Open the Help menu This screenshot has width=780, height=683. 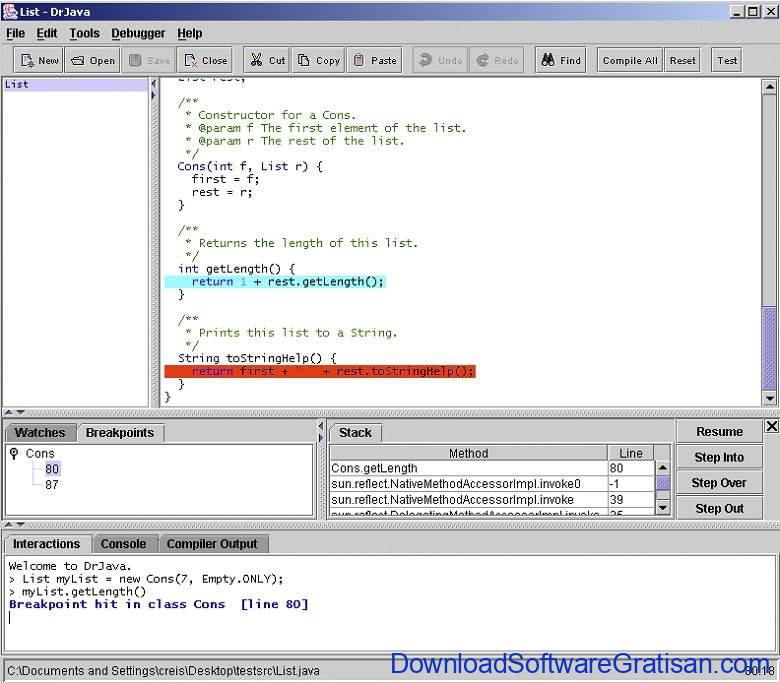coord(190,33)
